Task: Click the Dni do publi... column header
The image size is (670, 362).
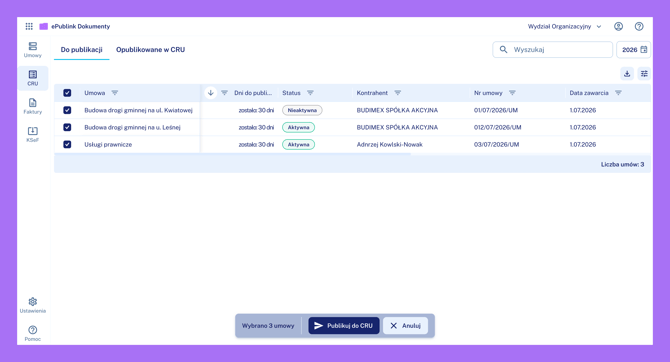Action: pyautogui.click(x=253, y=93)
